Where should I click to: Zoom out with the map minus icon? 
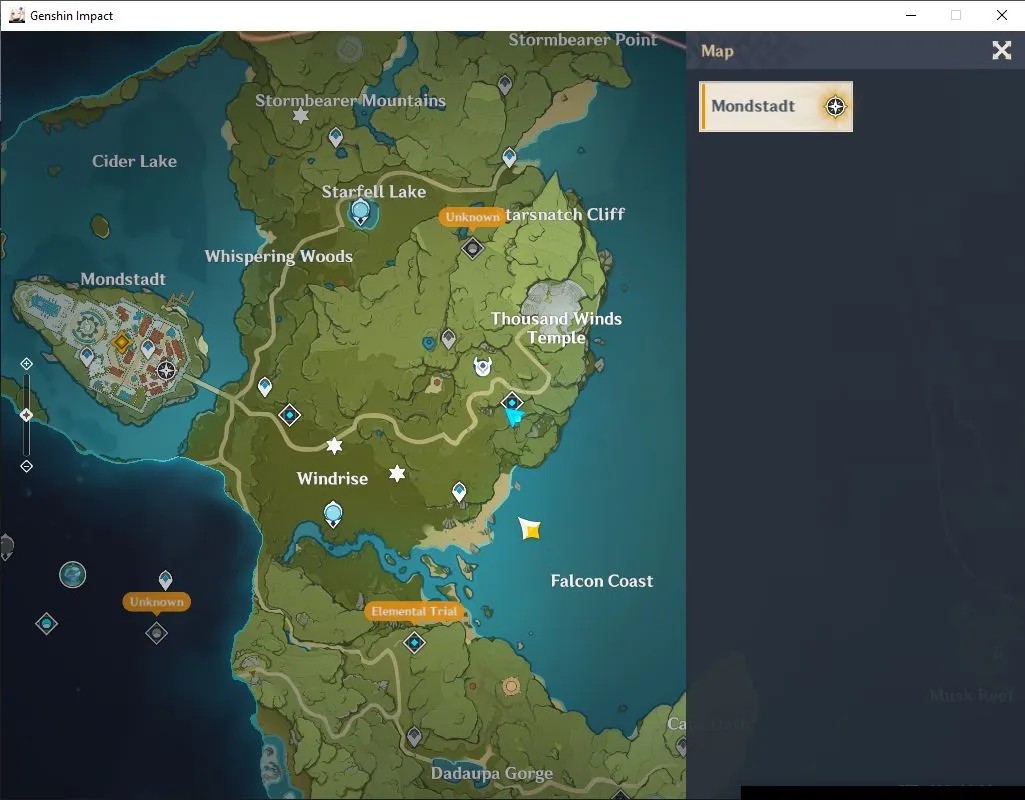coord(26,466)
